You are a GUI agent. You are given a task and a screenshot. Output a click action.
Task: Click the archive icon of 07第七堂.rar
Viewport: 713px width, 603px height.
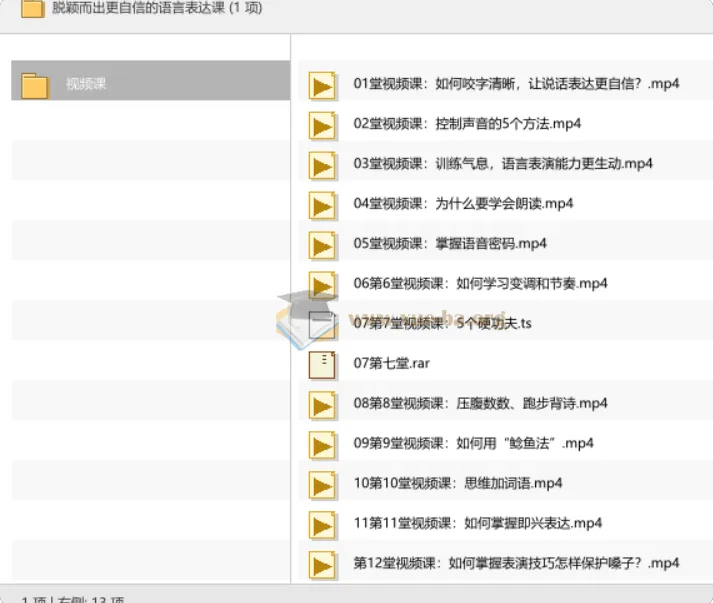coord(322,365)
